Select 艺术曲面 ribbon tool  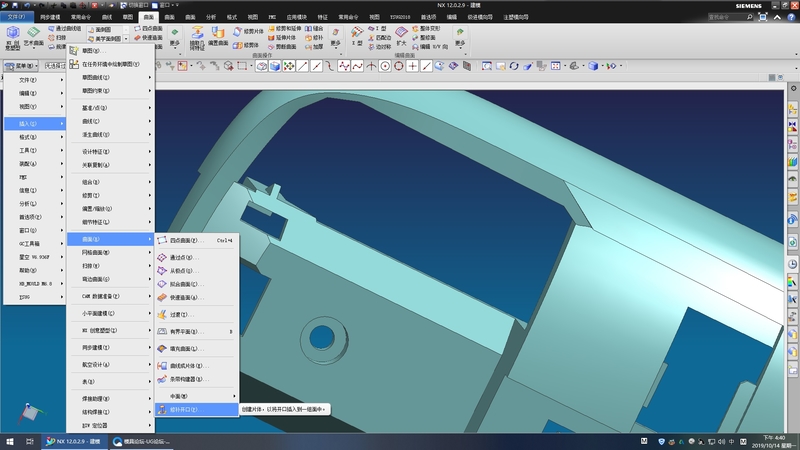33,35
